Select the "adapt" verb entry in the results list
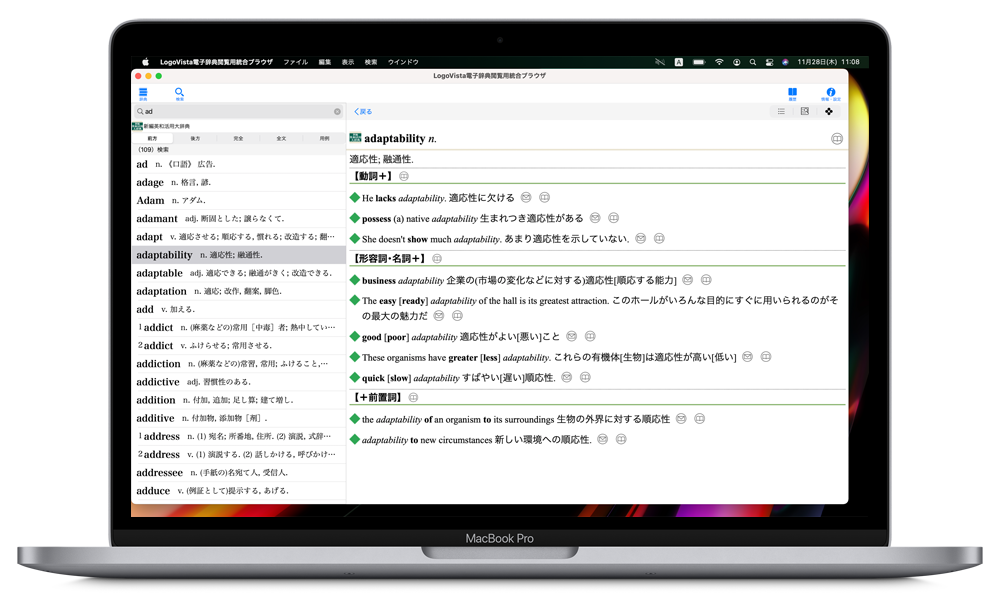This screenshot has height=600, width=1000. point(239,237)
